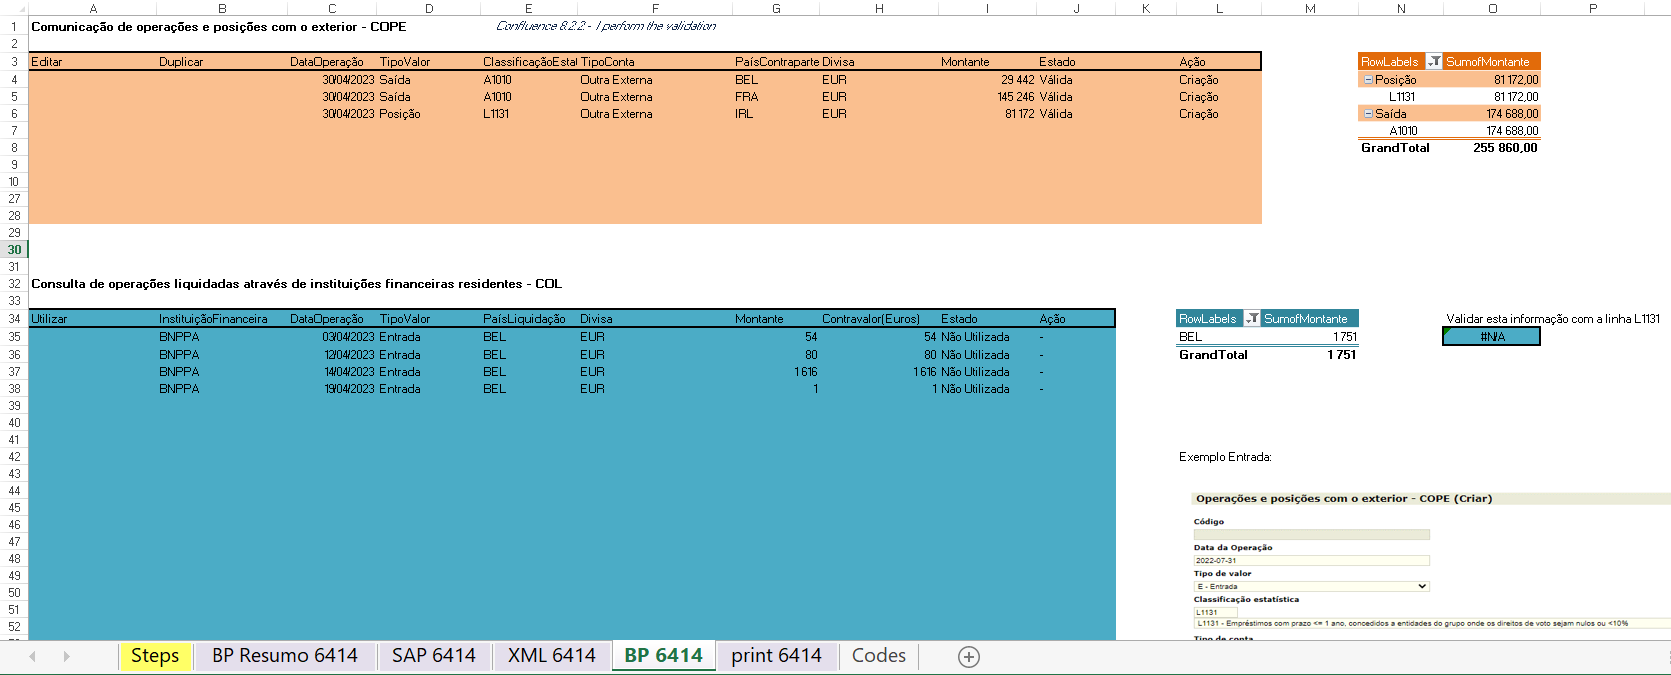Click column header F
The image size is (1671, 675).
pos(655,8)
